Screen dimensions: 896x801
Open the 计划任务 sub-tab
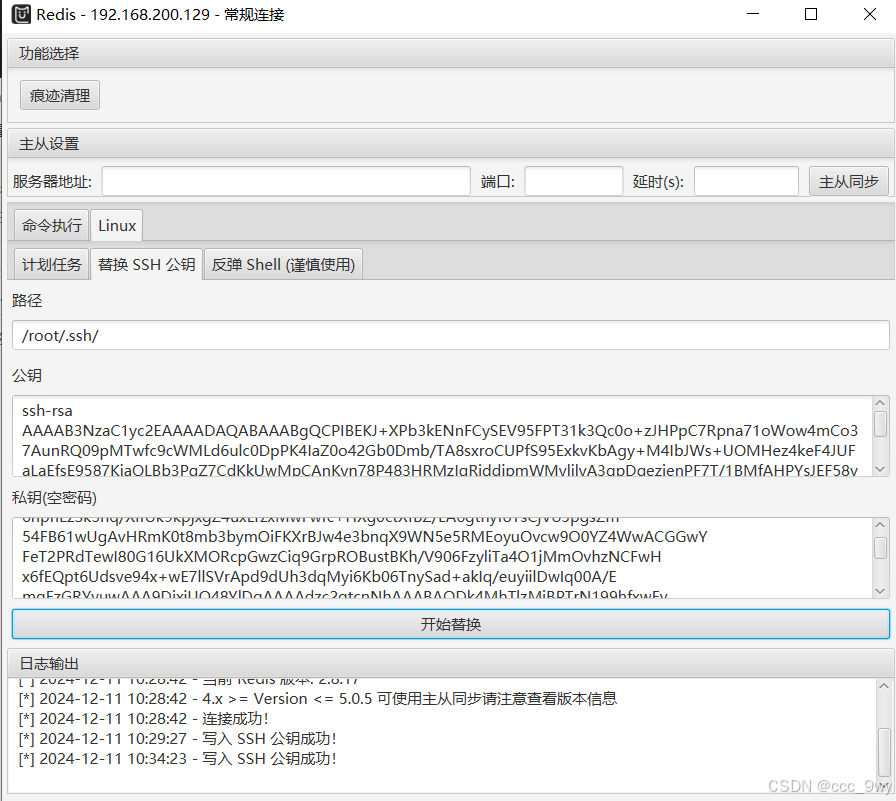51,265
